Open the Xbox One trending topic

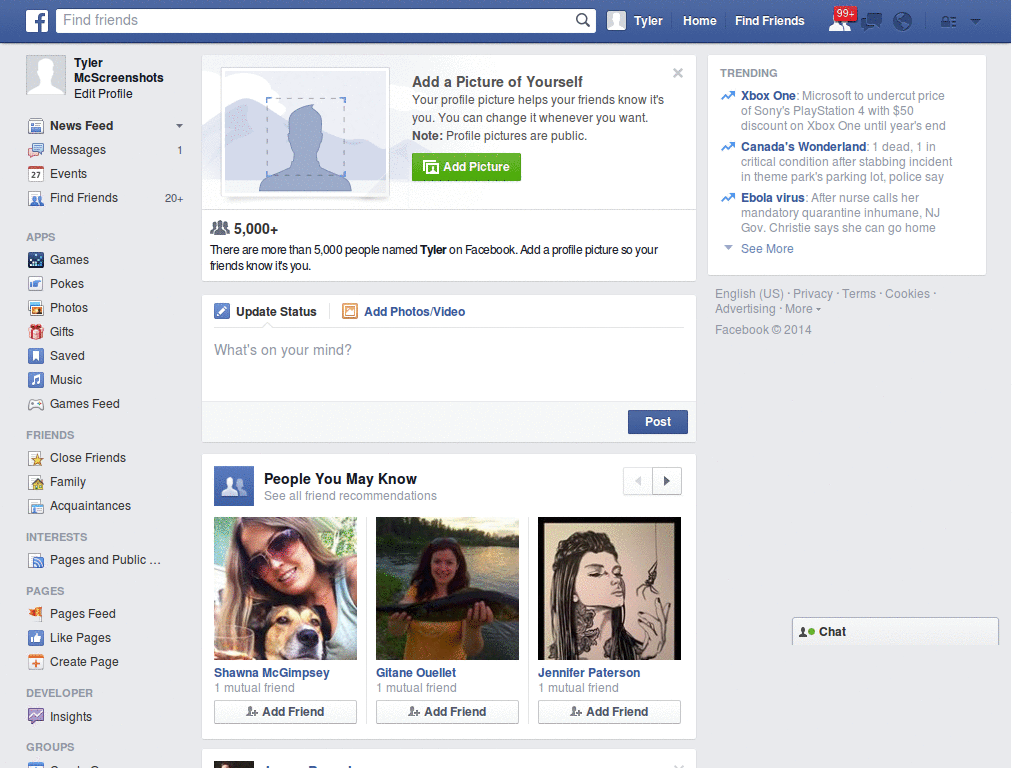[768, 96]
